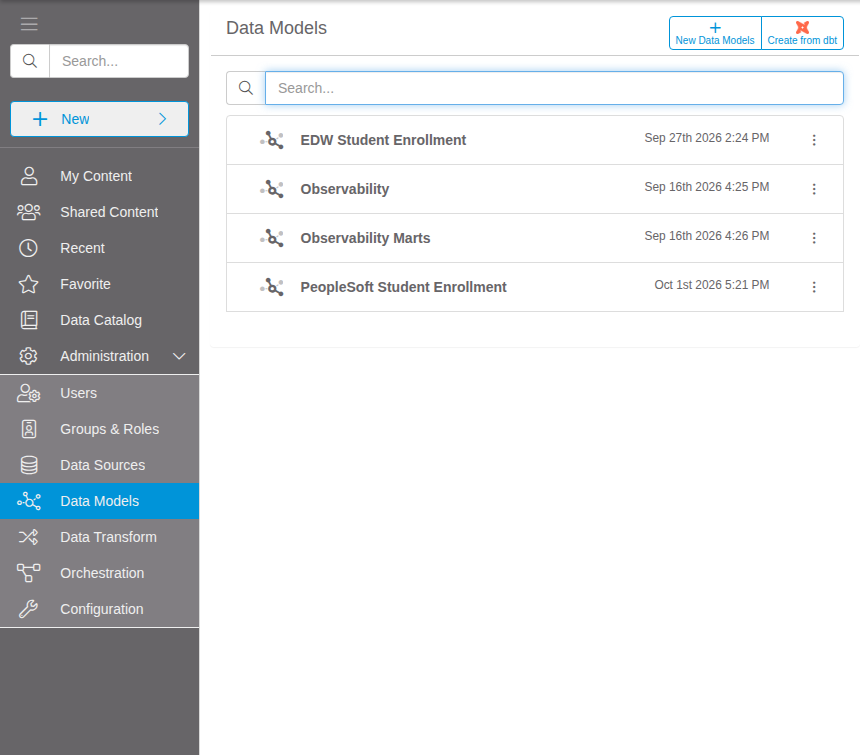
Task: Click the EDW Student Enrollment model icon
Action: coord(272,140)
